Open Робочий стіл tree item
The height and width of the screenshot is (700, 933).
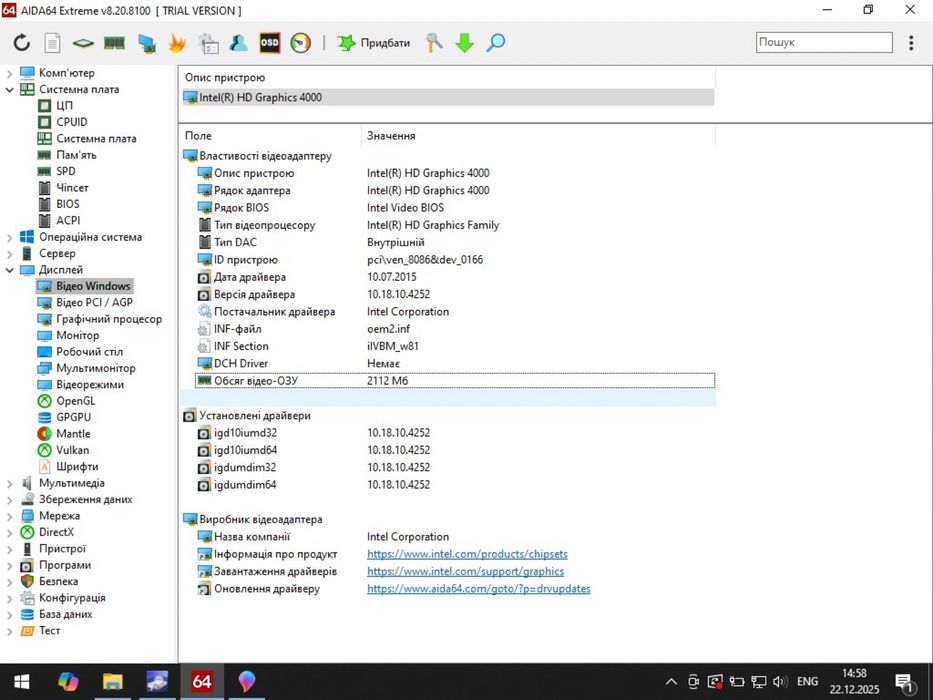point(89,352)
